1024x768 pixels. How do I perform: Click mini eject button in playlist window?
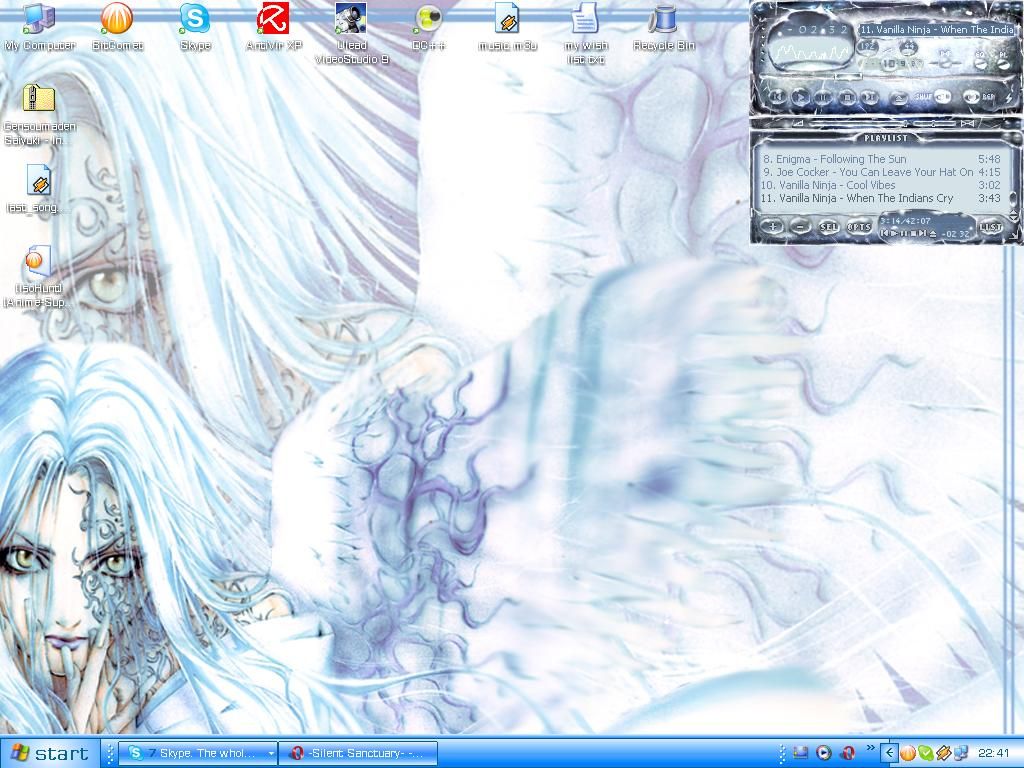click(x=933, y=233)
